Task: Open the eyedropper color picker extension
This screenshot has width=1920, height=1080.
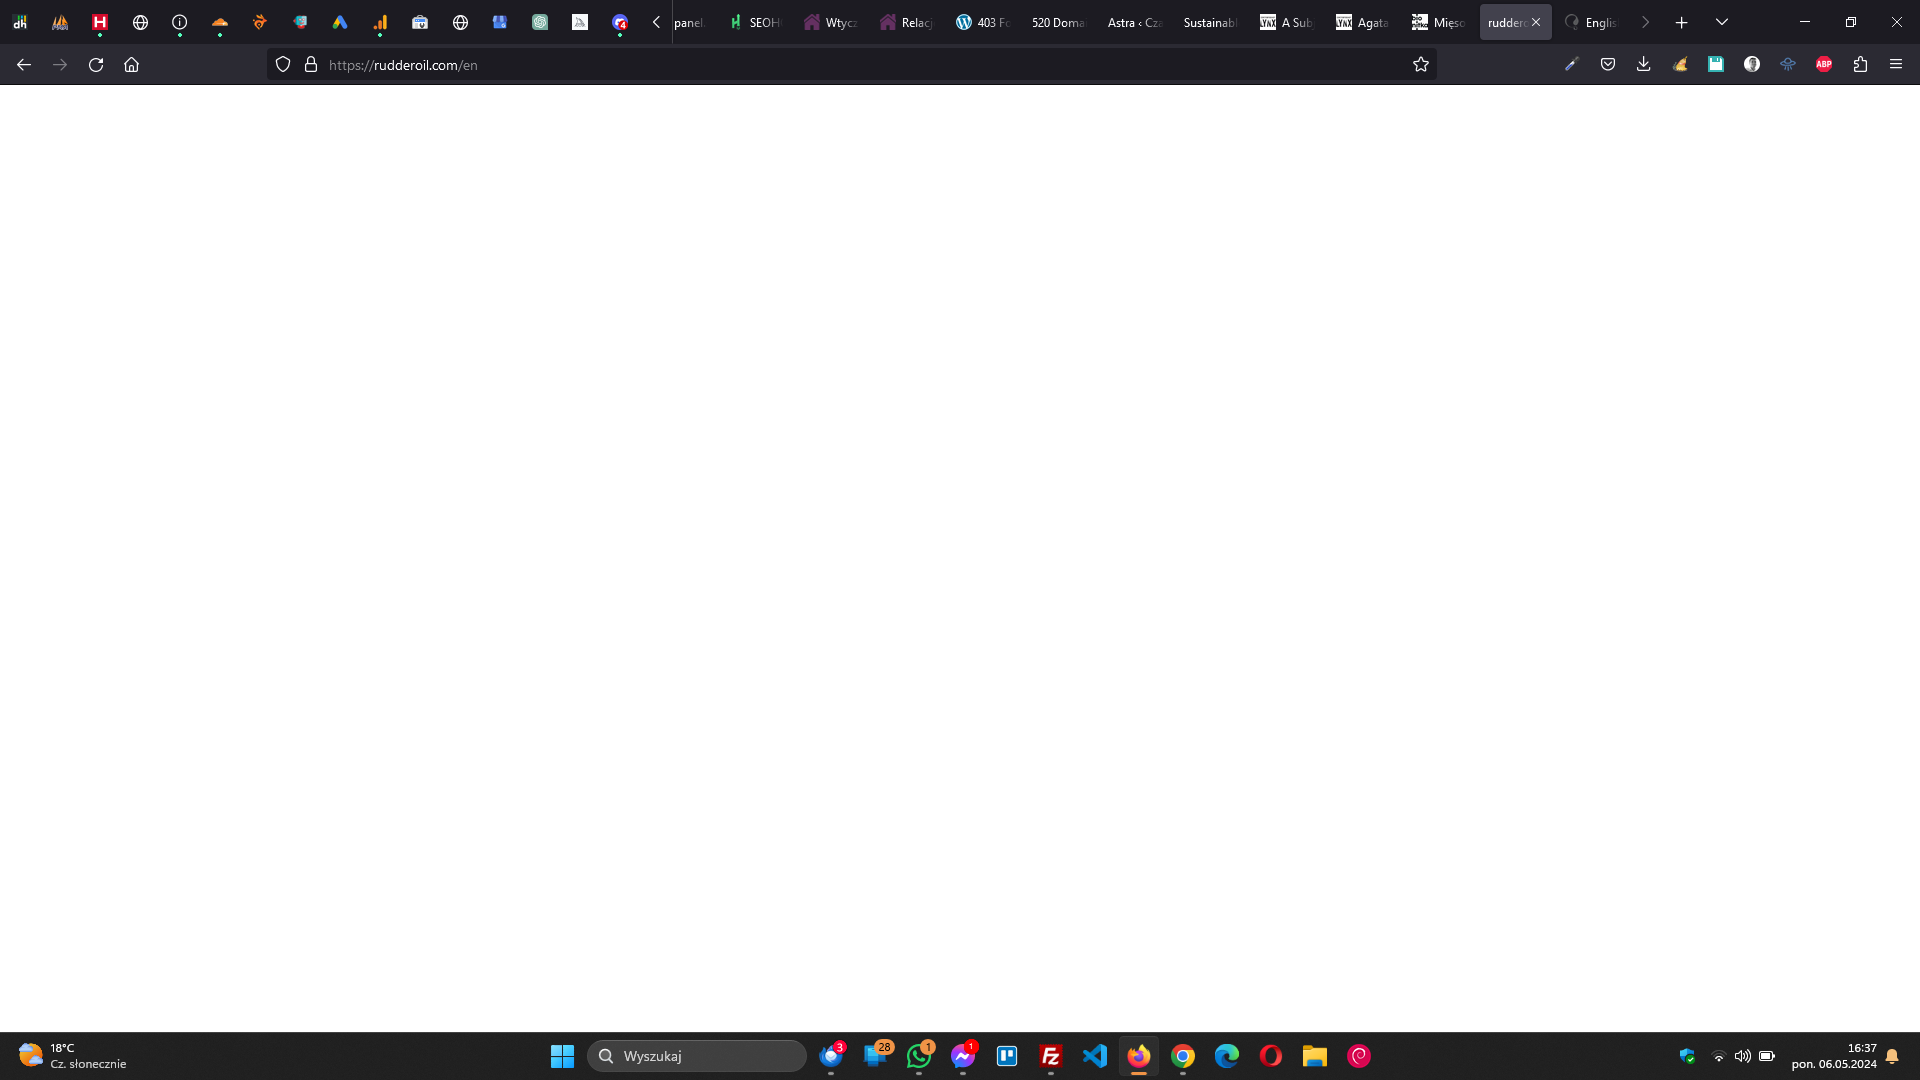Action: point(1572,64)
